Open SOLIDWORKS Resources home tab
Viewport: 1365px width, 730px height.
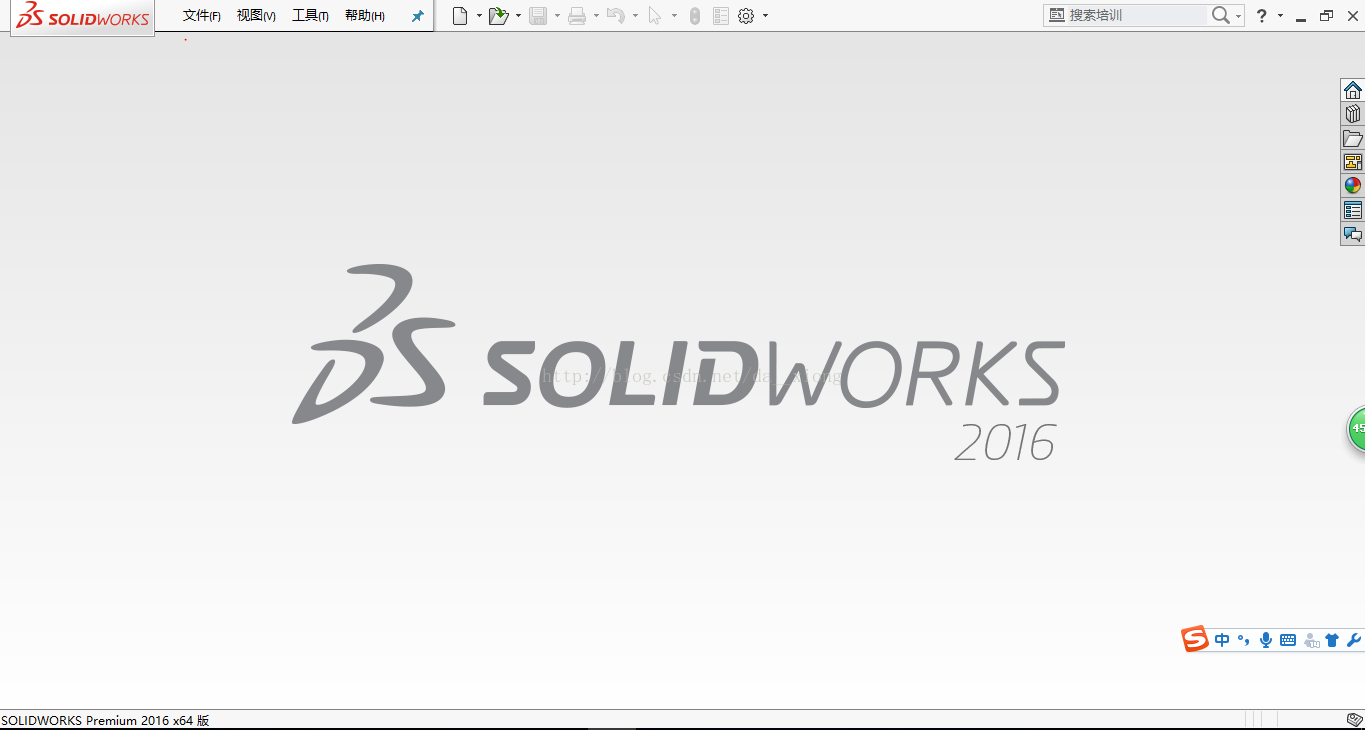(1352, 90)
